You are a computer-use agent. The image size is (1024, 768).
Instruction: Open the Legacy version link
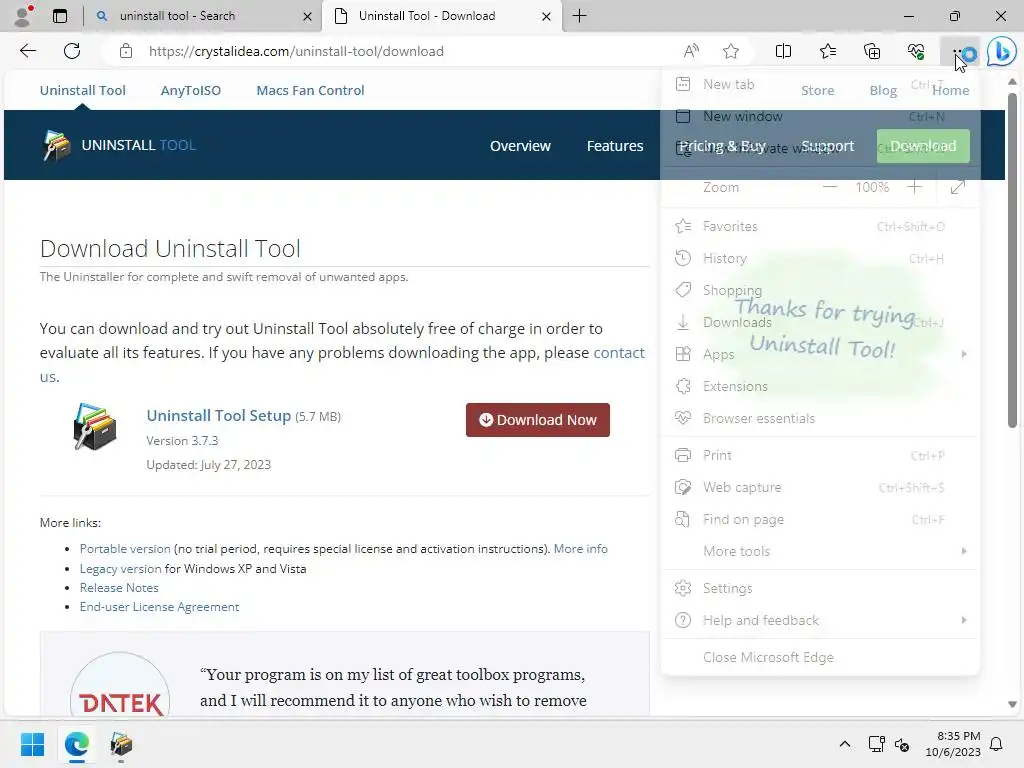click(x=120, y=569)
